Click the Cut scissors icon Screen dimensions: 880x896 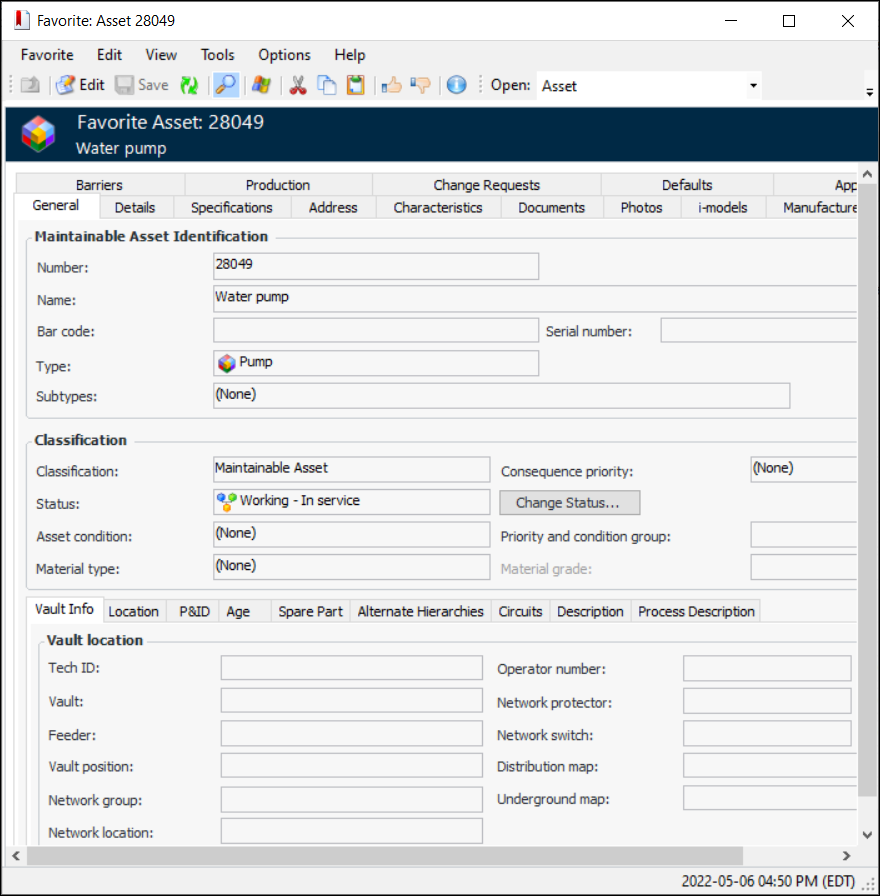pos(297,86)
